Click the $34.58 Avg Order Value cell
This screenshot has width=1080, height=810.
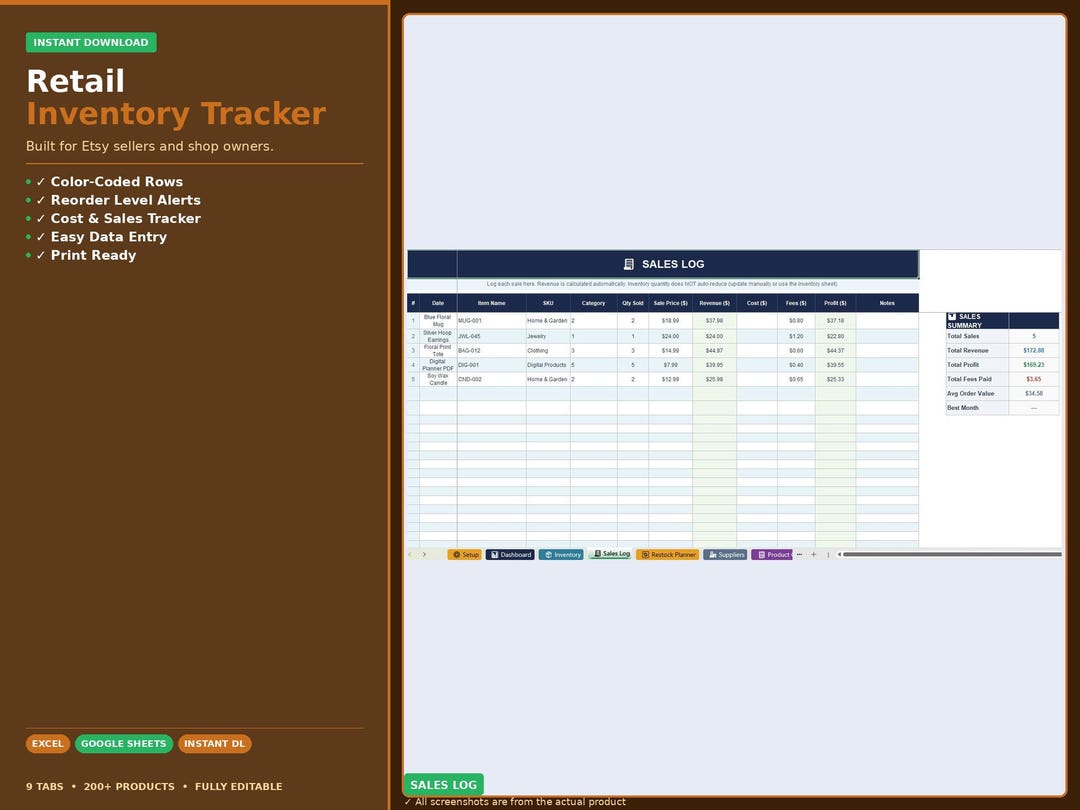[x=1034, y=394]
